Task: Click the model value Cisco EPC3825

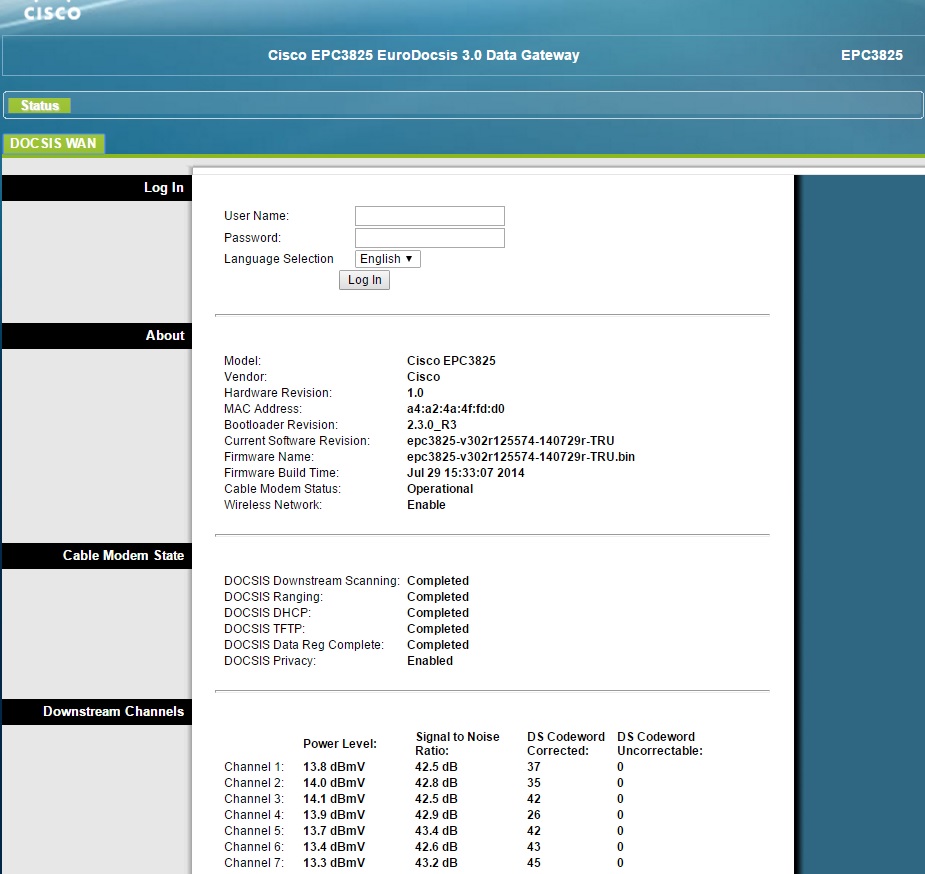Action: click(x=451, y=360)
